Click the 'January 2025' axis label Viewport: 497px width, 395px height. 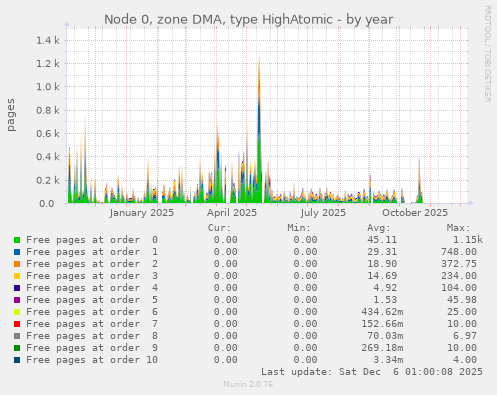pos(142,213)
